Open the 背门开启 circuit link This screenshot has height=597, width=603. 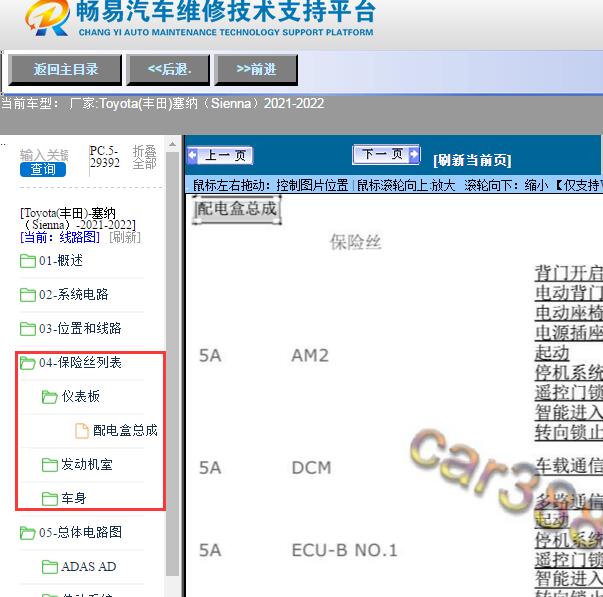[569, 273]
